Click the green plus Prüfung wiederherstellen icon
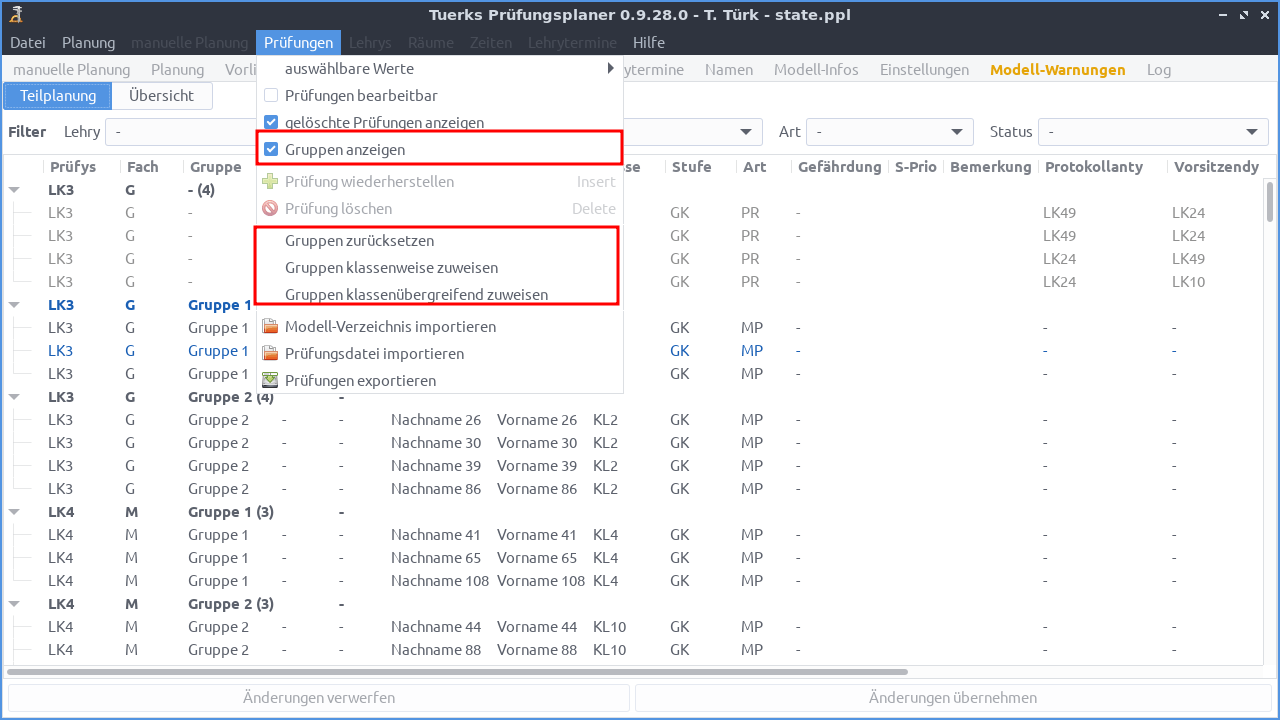 (x=270, y=181)
